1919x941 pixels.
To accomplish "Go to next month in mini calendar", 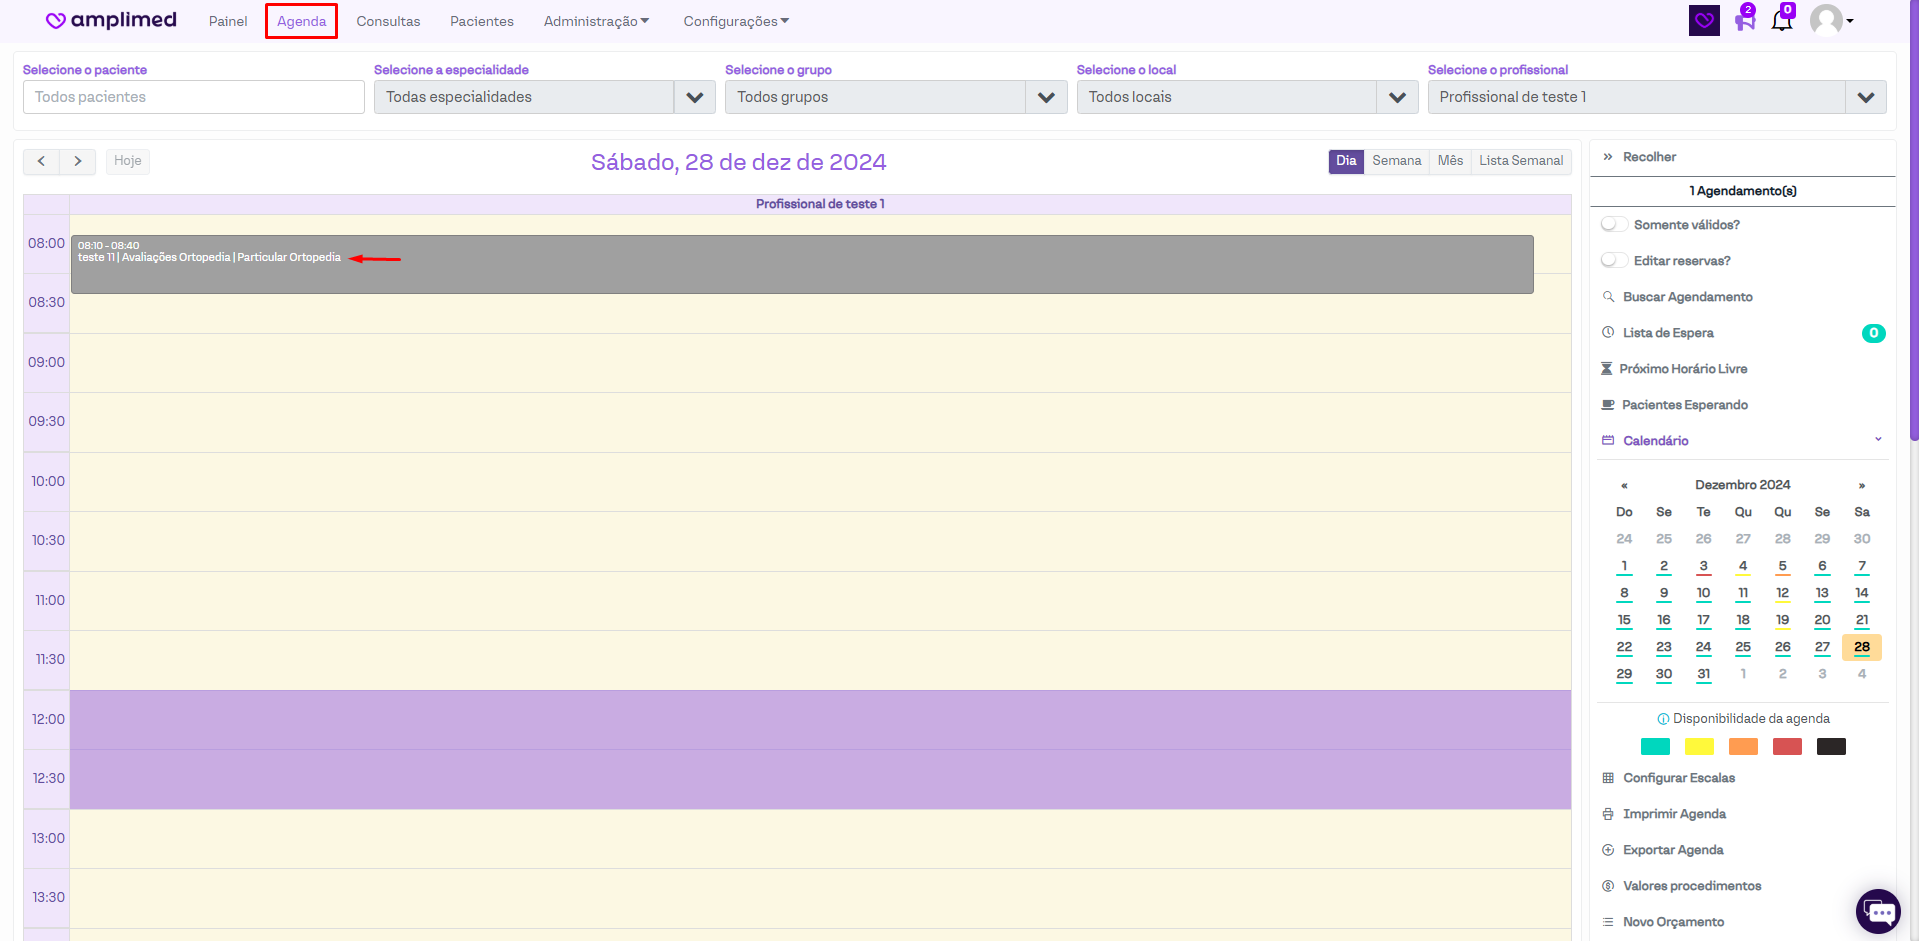I will click(1861, 485).
